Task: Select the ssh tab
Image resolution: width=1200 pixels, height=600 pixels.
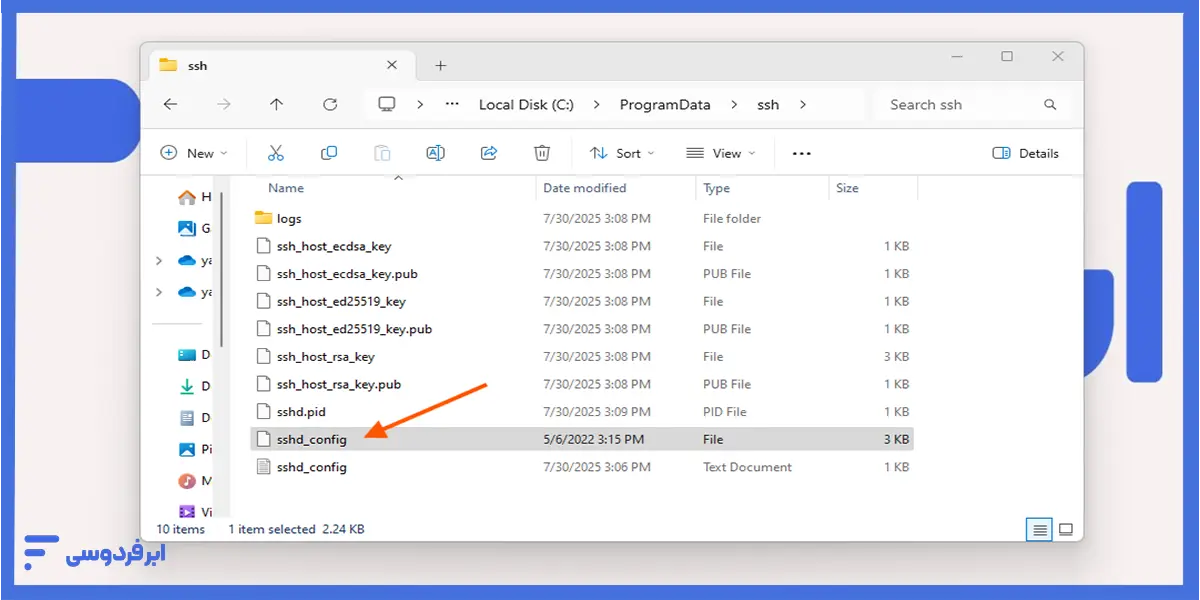Action: pyautogui.click(x=280, y=65)
